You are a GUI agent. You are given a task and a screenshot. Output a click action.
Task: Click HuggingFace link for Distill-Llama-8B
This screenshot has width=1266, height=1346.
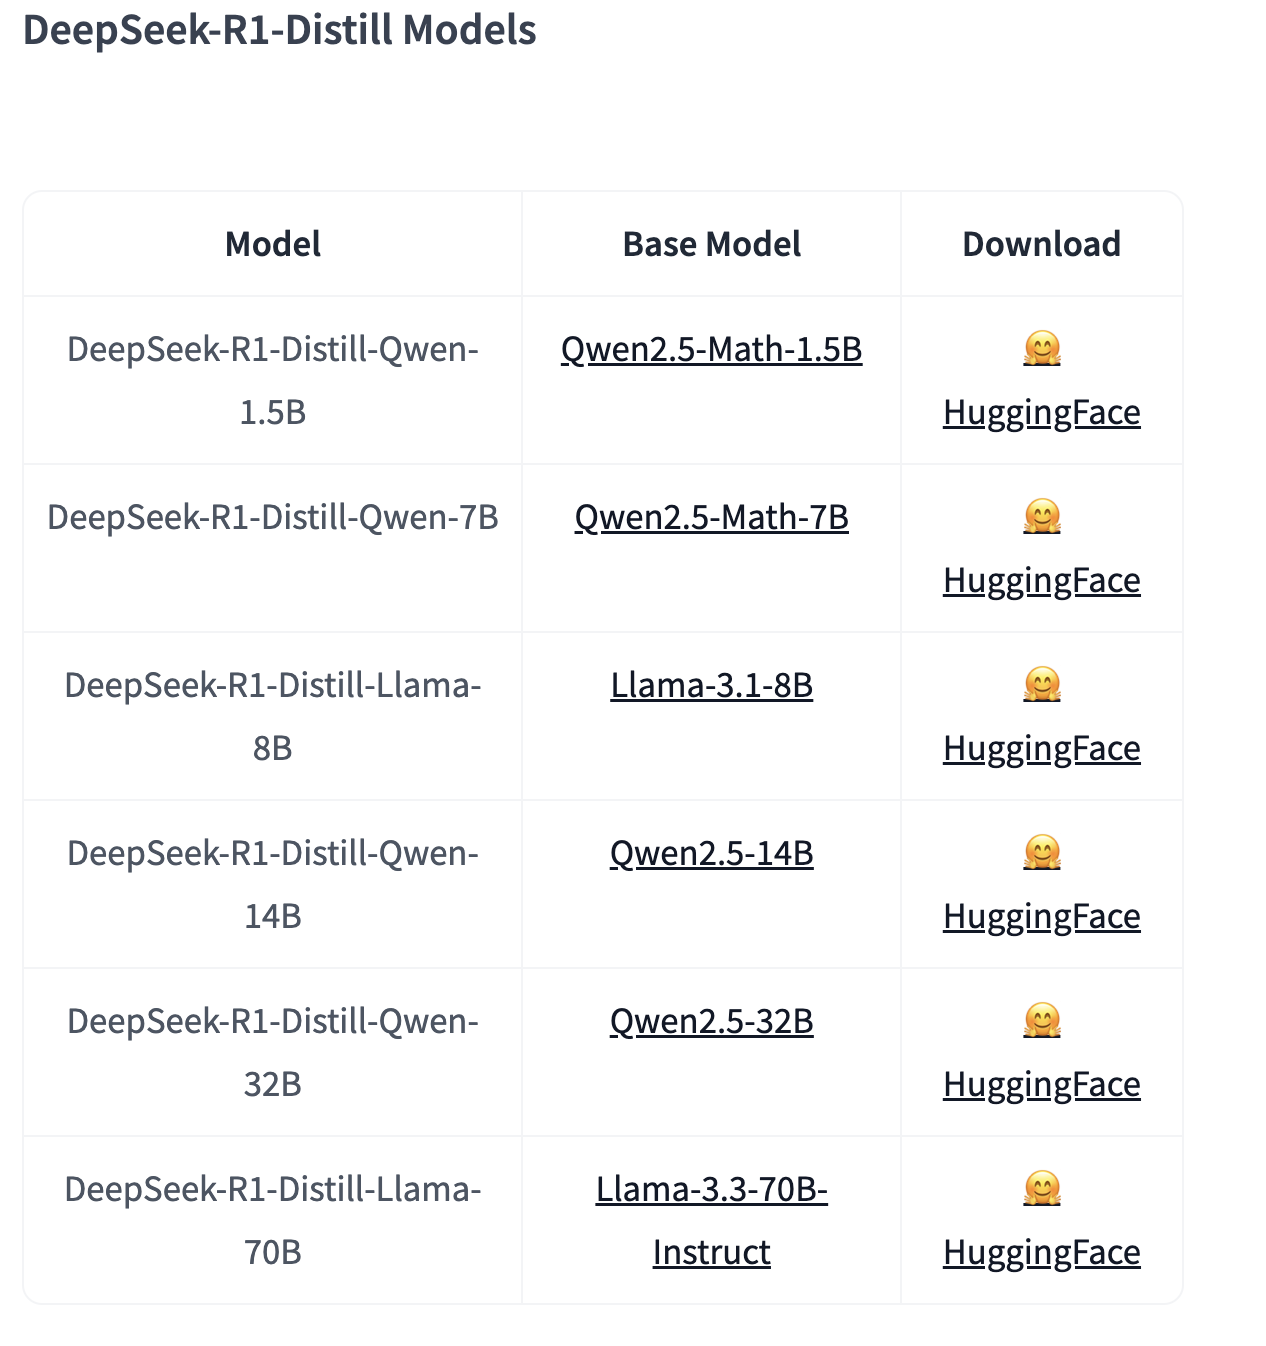pyautogui.click(x=1041, y=749)
